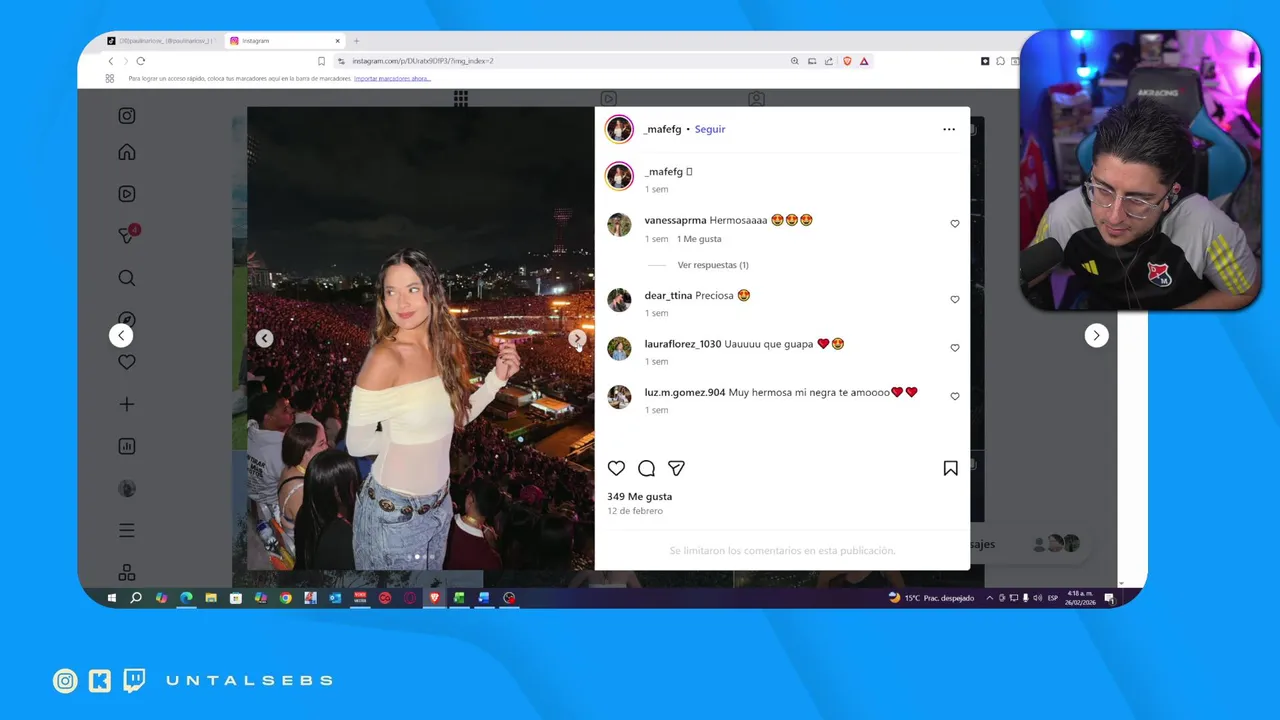
Task: Click the '12 de febrero' post date
Action: (x=635, y=511)
